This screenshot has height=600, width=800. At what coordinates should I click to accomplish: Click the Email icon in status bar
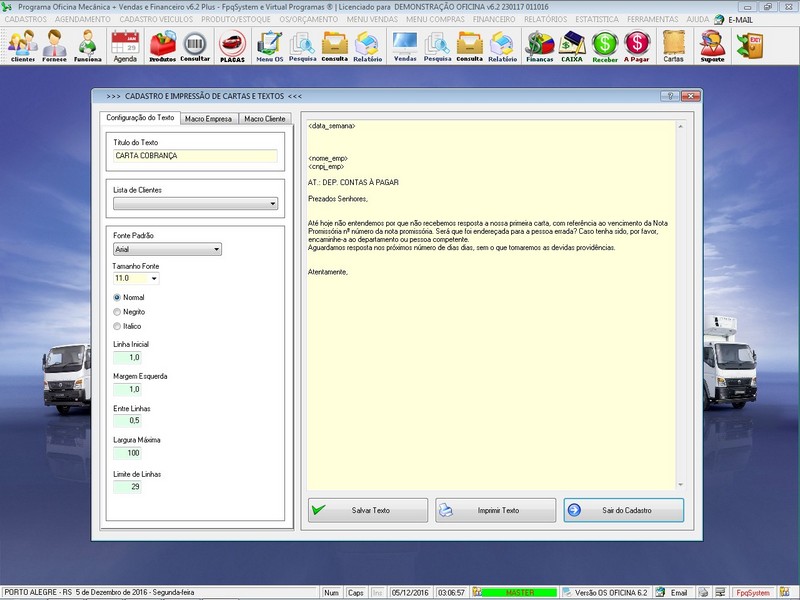[x=660, y=592]
